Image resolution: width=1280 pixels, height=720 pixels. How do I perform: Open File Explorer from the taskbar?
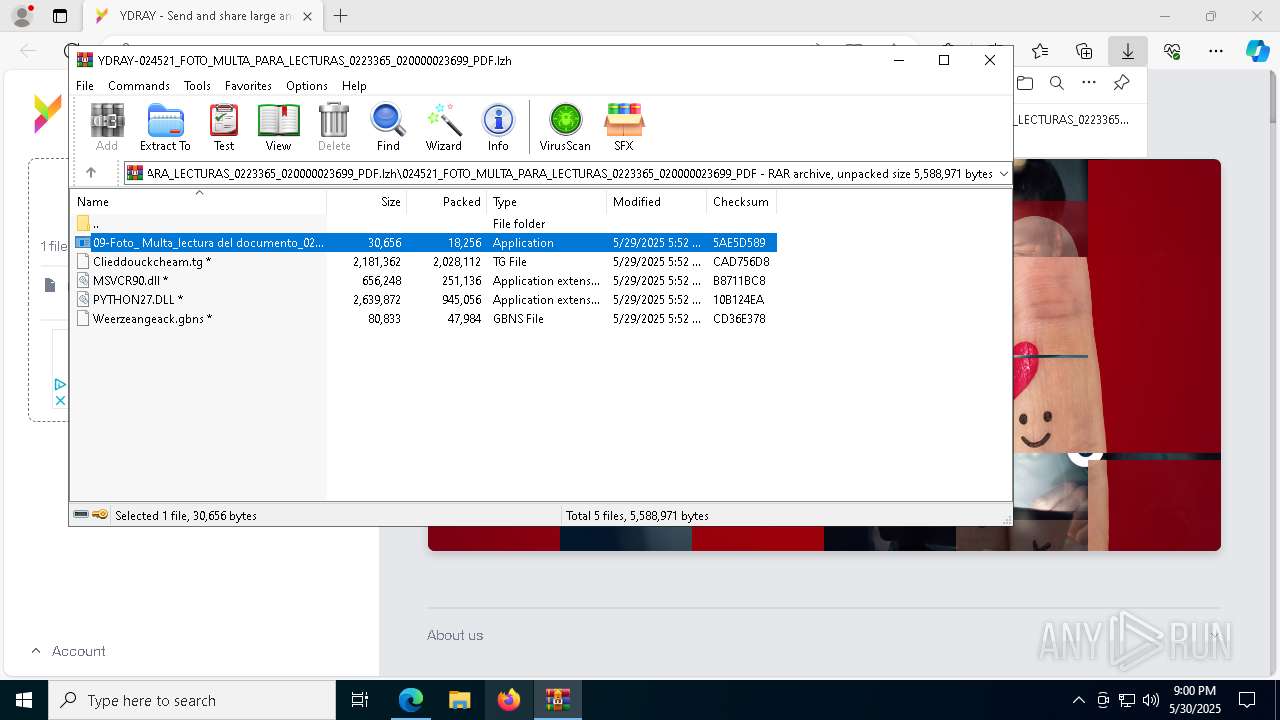click(459, 700)
